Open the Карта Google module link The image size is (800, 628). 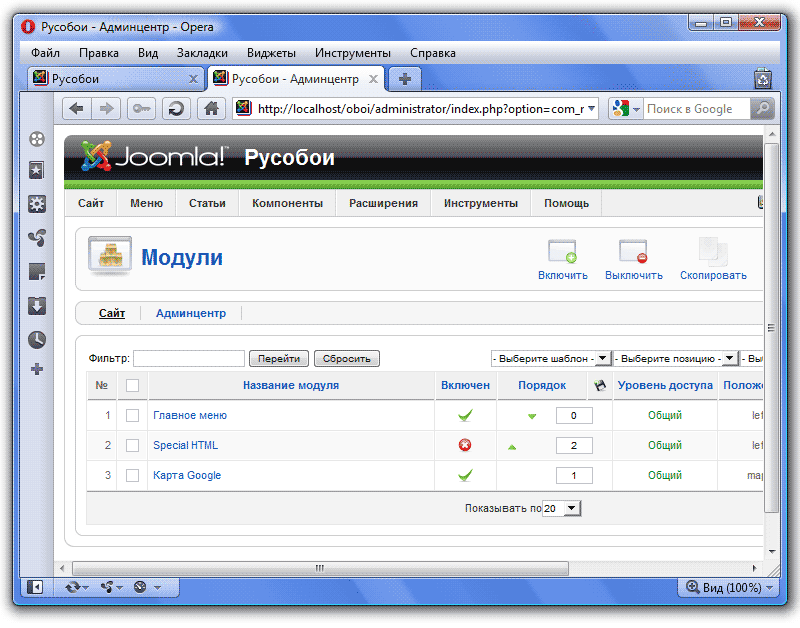[187, 475]
